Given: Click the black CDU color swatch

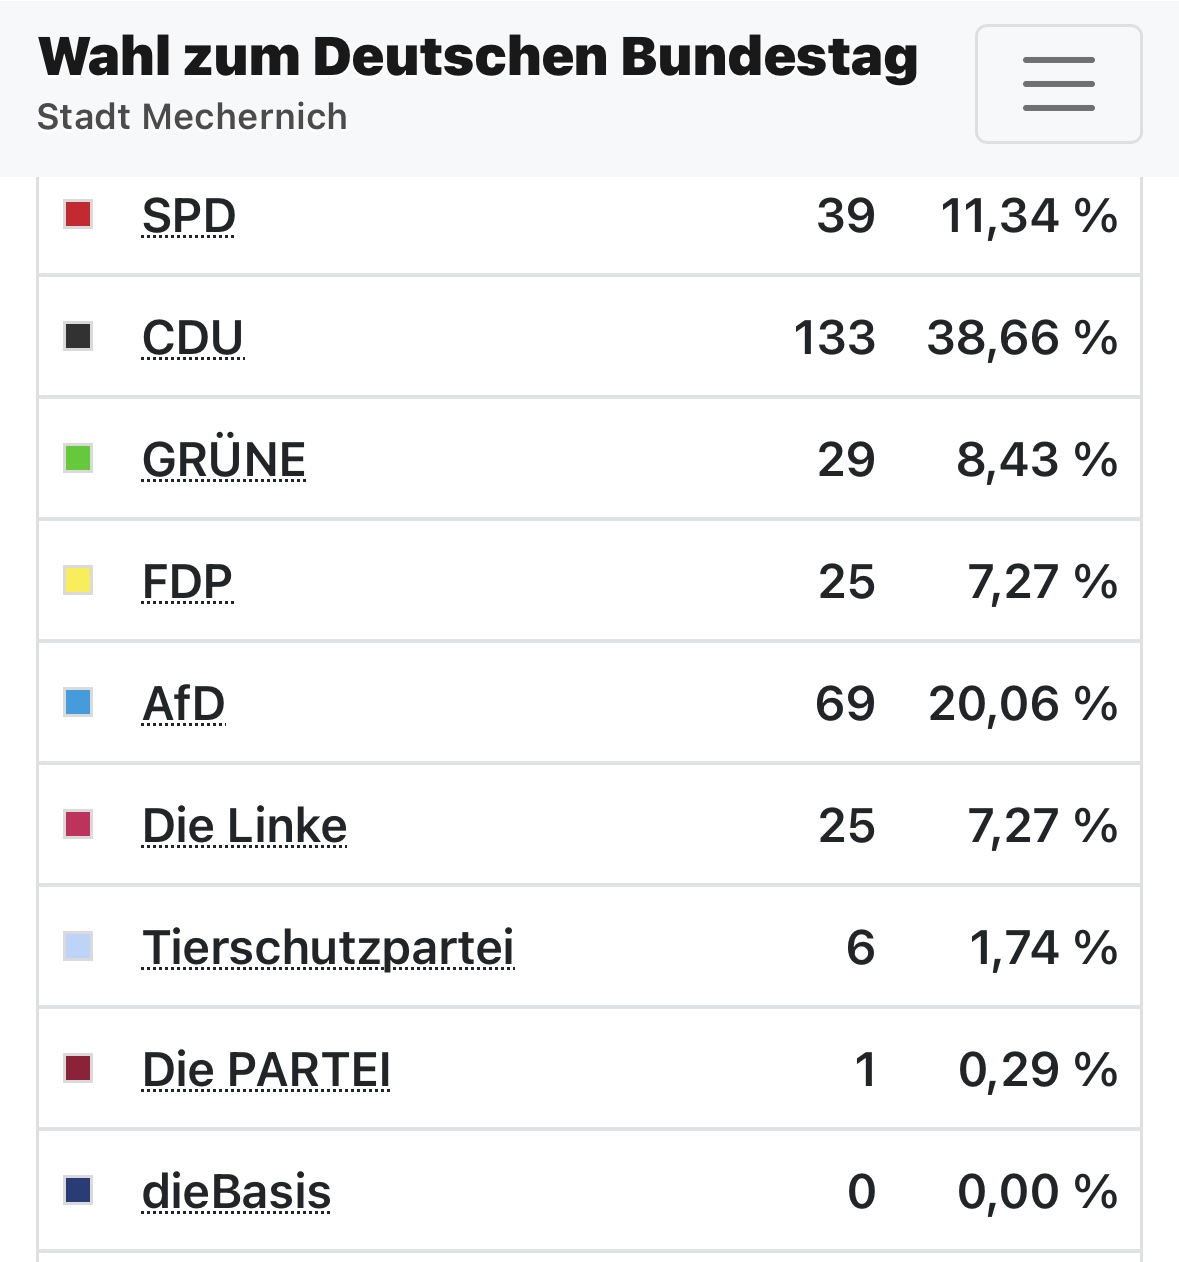Looking at the screenshot, I should pos(78,336).
